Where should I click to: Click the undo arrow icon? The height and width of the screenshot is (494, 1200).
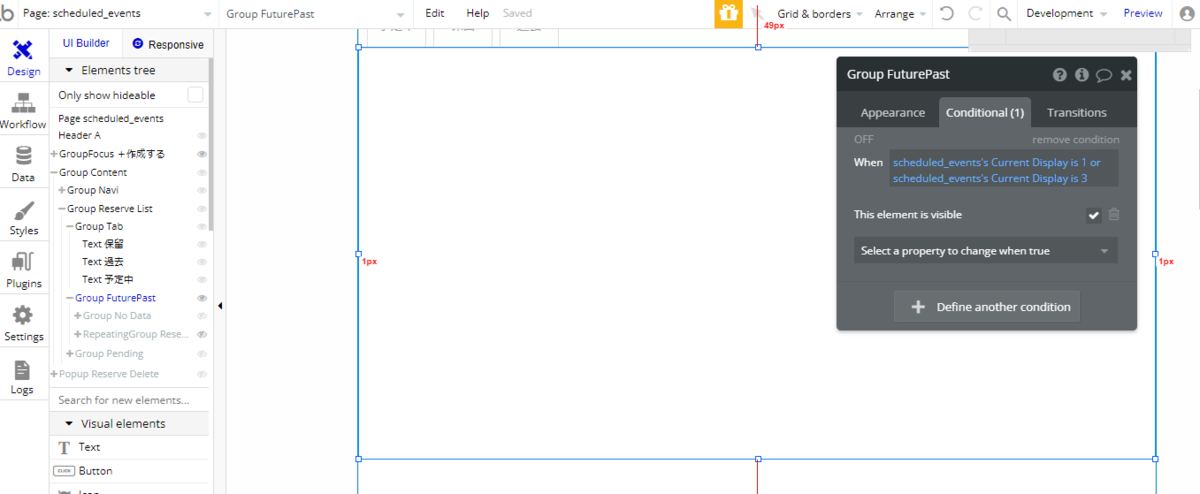click(947, 14)
